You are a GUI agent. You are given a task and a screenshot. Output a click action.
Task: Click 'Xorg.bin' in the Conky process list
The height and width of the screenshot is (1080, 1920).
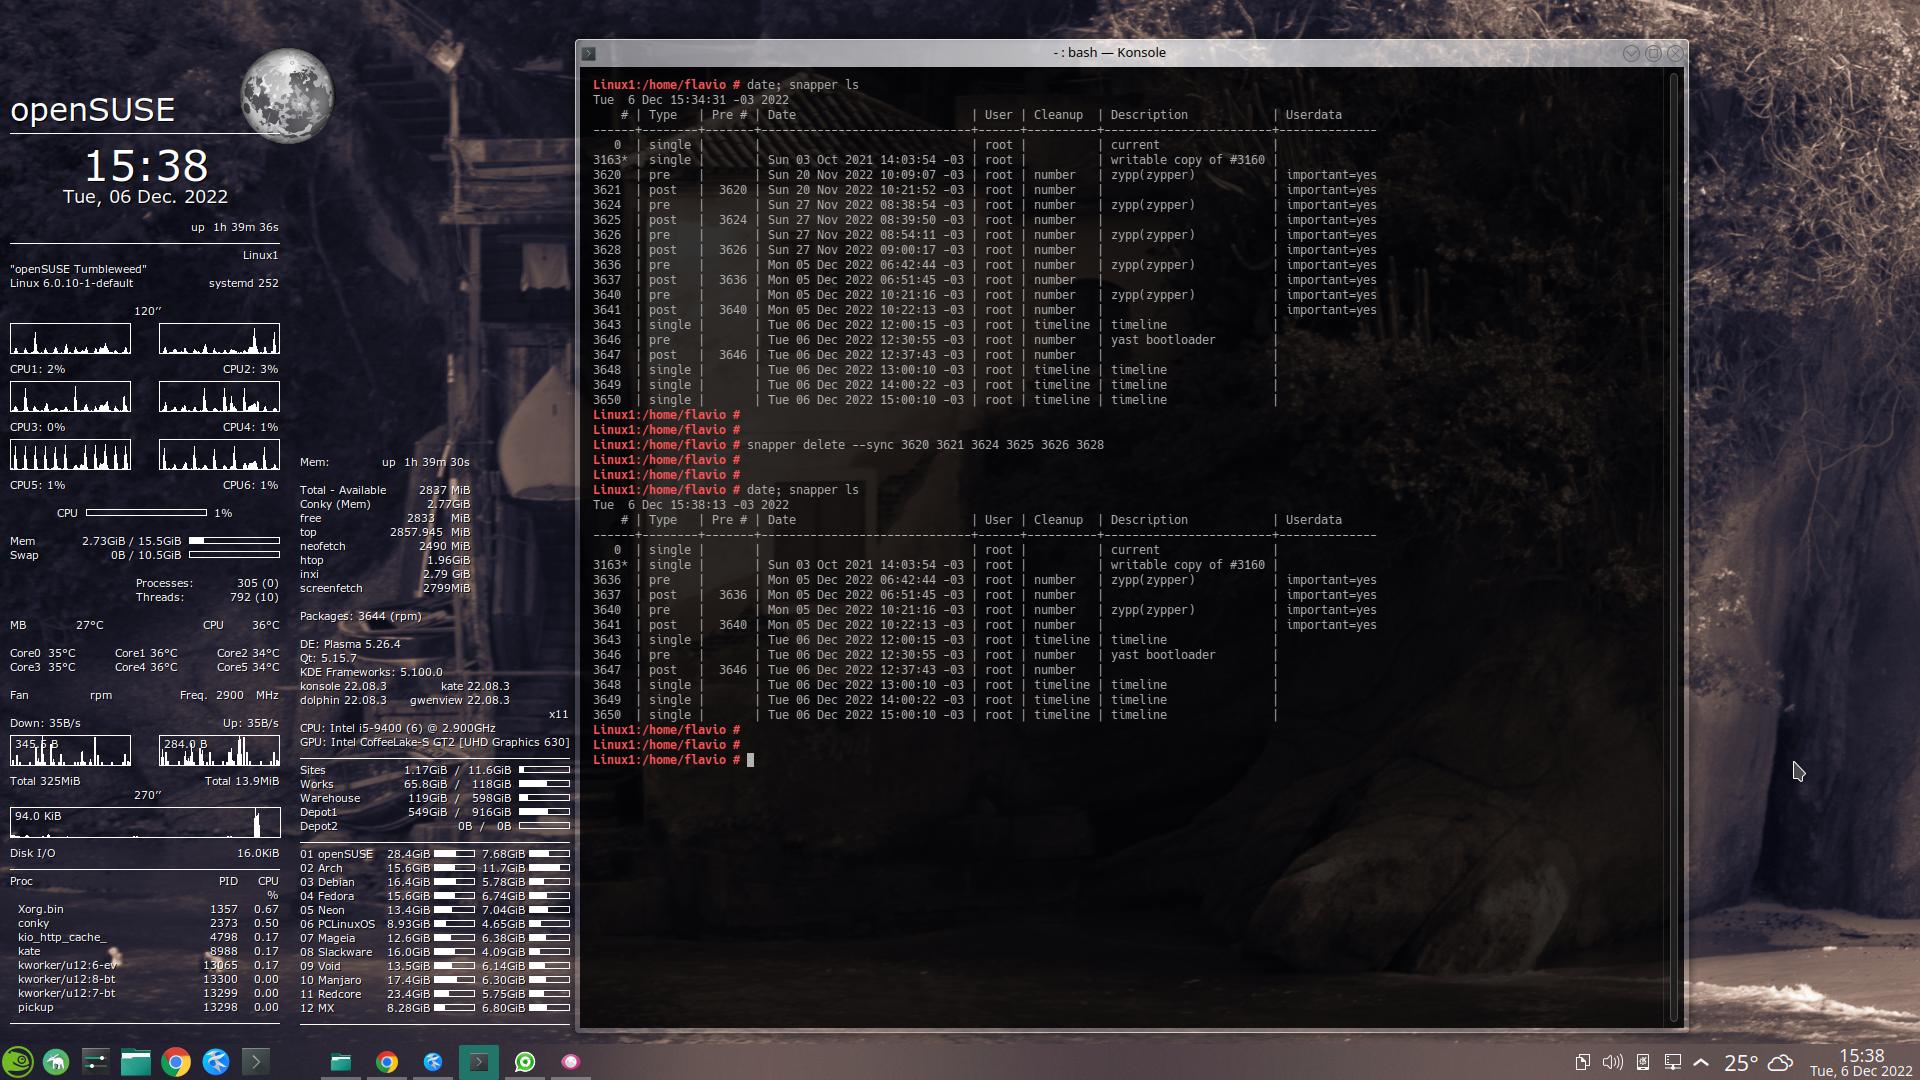pyautogui.click(x=40, y=910)
